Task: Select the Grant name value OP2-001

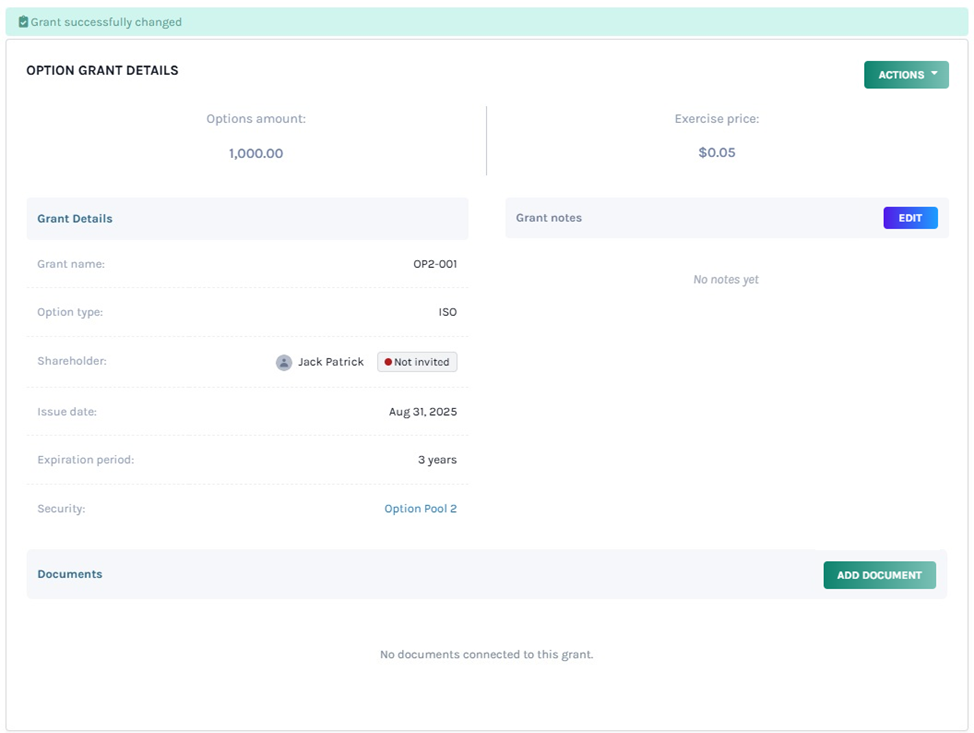Action: [x=434, y=264]
